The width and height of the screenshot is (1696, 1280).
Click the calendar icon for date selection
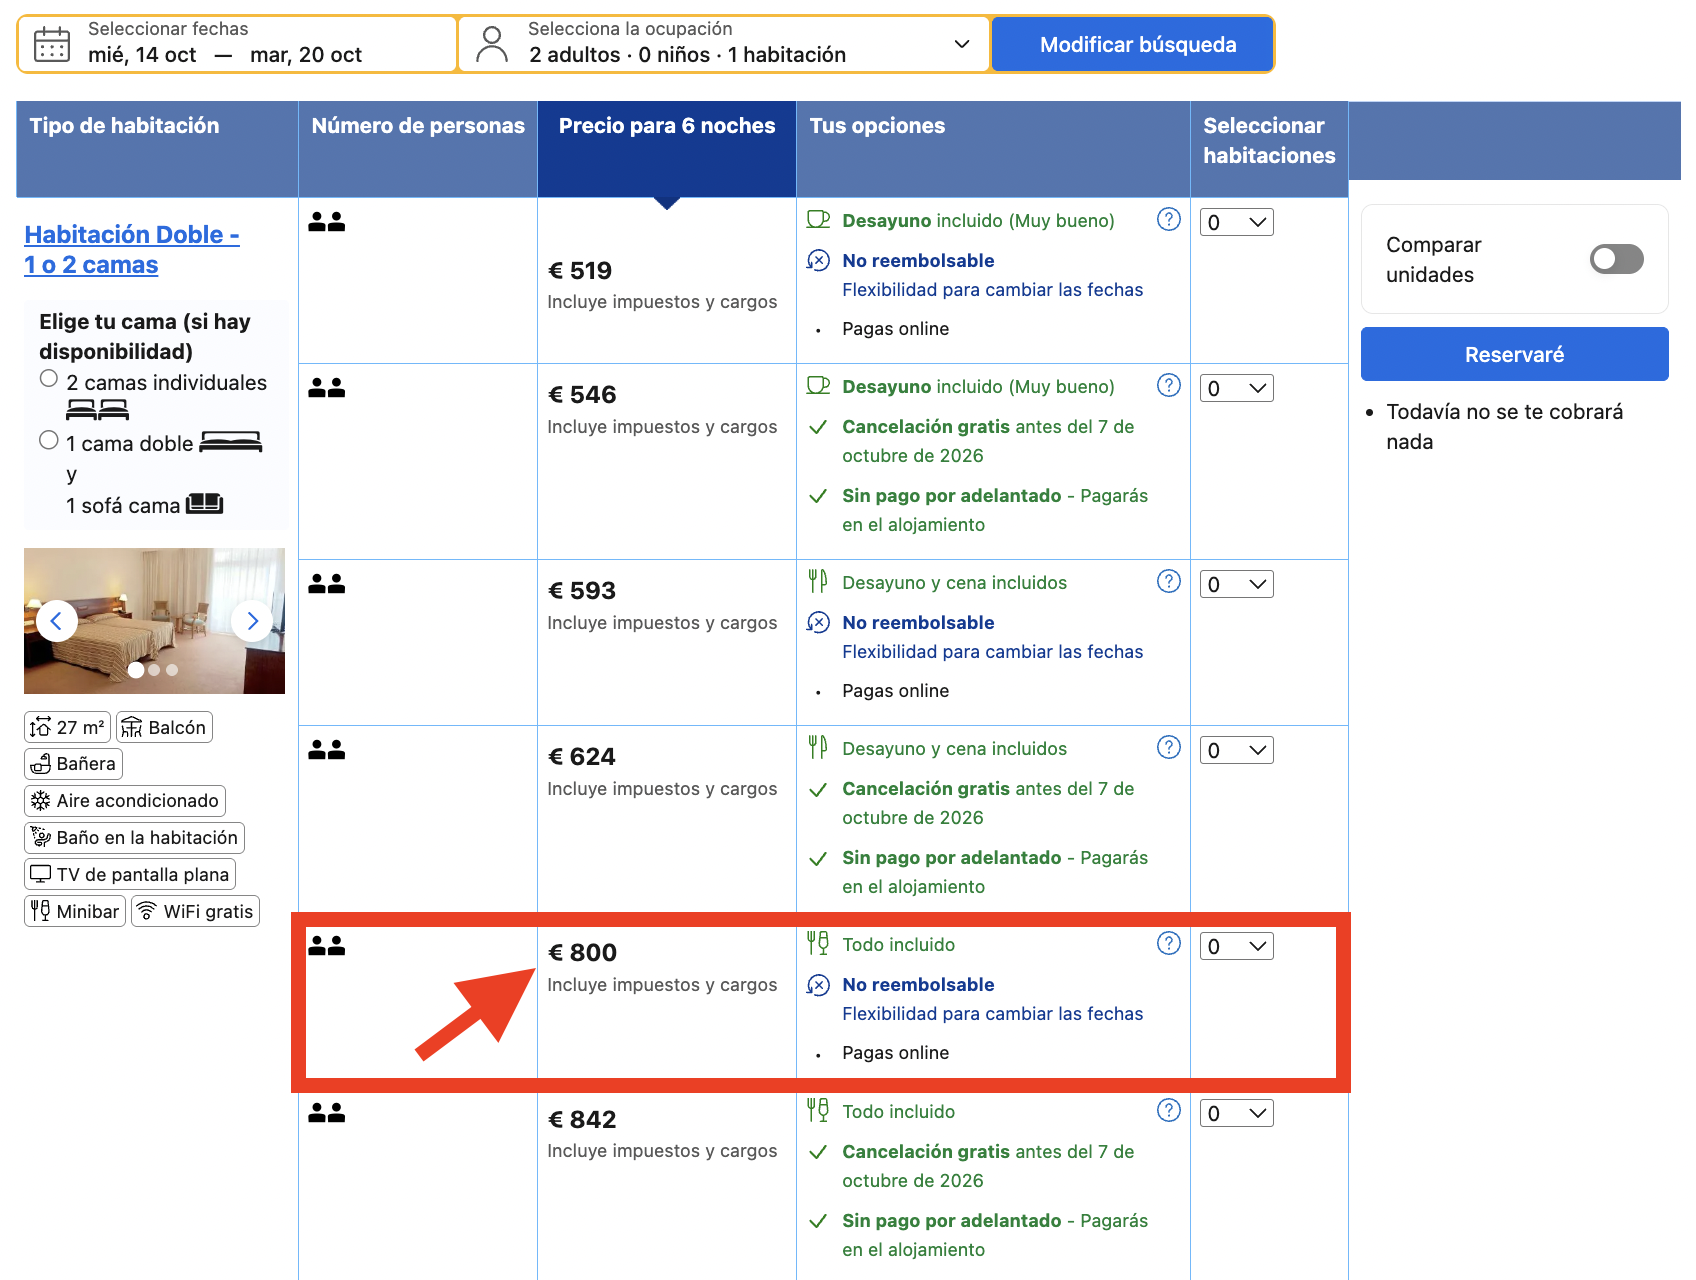[x=52, y=45]
